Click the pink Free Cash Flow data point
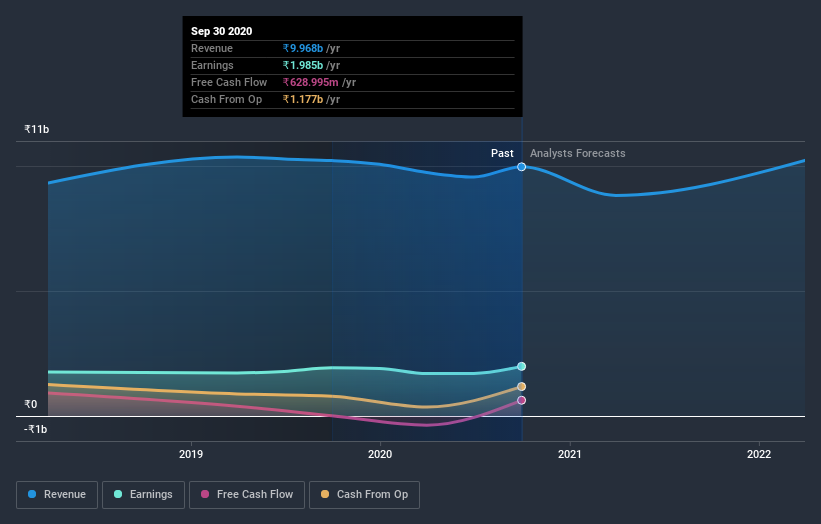Viewport: 821px width, 524px height. pyautogui.click(x=522, y=400)
